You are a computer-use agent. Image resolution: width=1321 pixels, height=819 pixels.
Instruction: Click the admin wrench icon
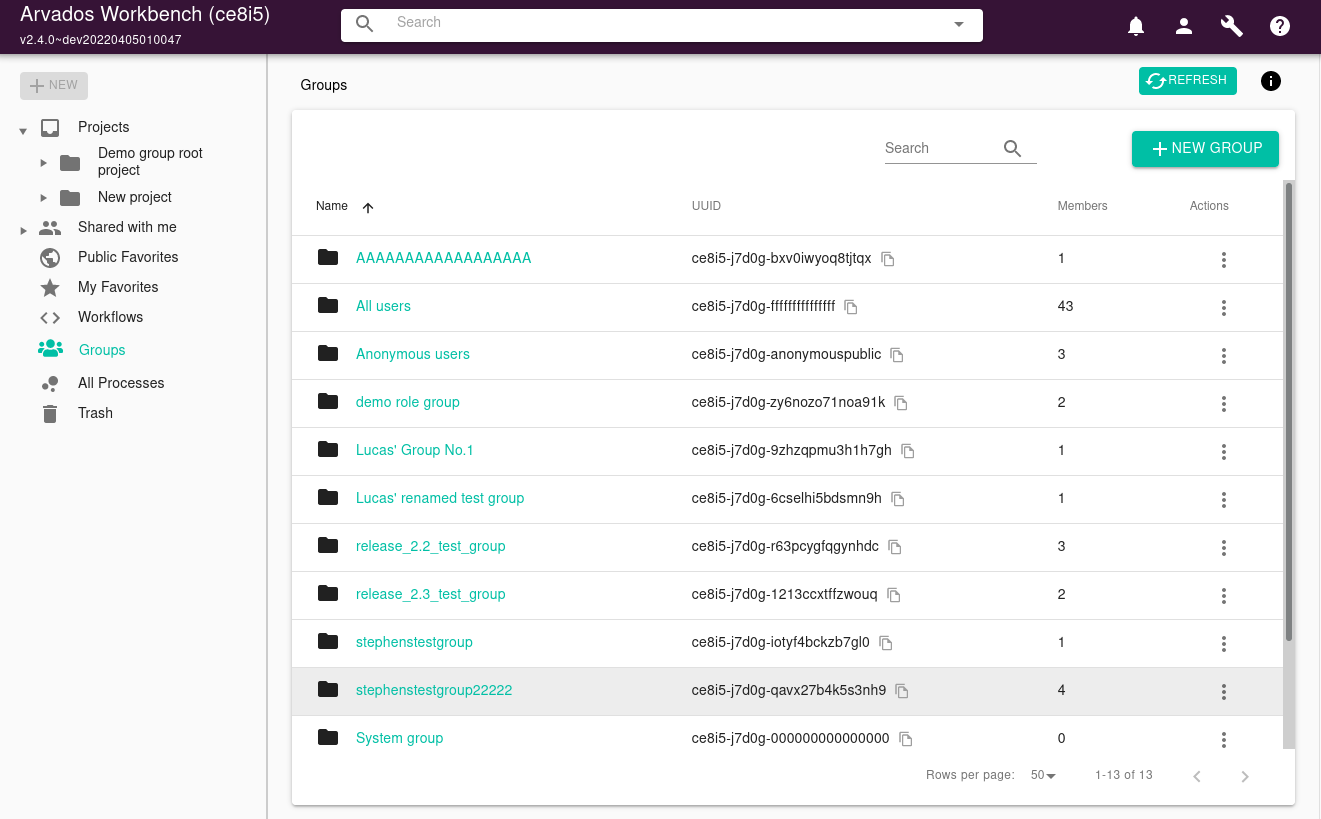1232,27
